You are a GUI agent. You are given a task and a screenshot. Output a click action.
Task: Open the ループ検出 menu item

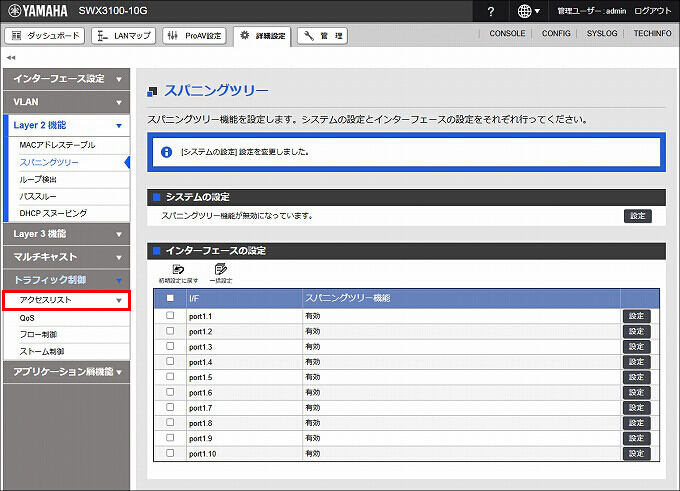point(39,179)
